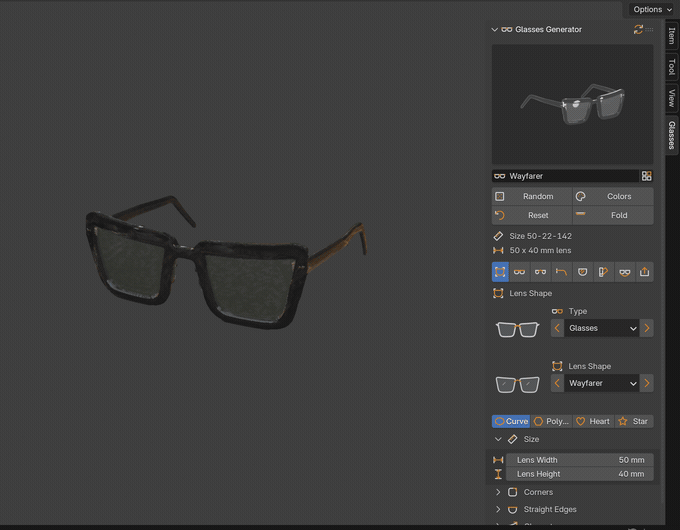Click Random to randomize glasses

coord(532,196)
